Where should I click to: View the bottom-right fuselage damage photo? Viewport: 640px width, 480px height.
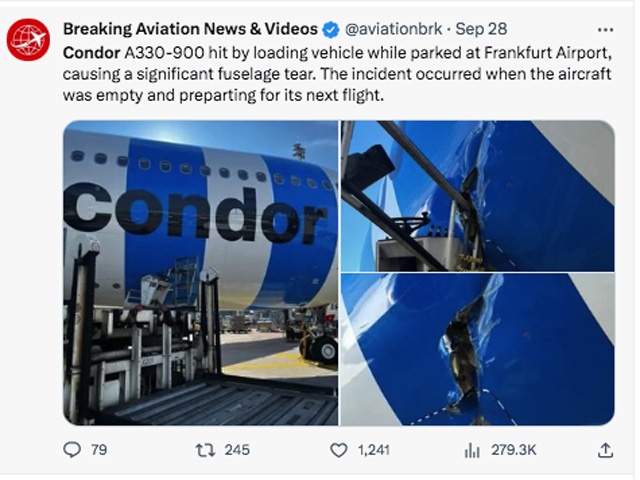[x=477, y=350]
